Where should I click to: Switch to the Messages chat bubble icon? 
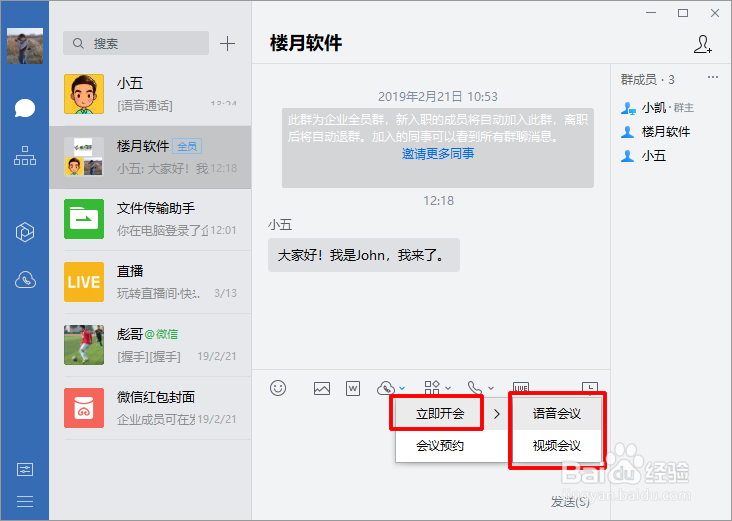[x=25, y=108]
